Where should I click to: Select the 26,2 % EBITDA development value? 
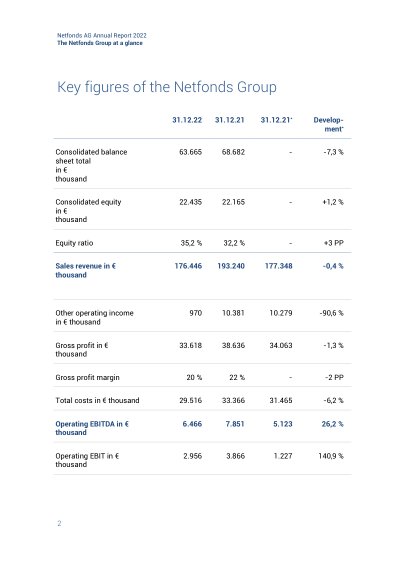pos(332,424)
